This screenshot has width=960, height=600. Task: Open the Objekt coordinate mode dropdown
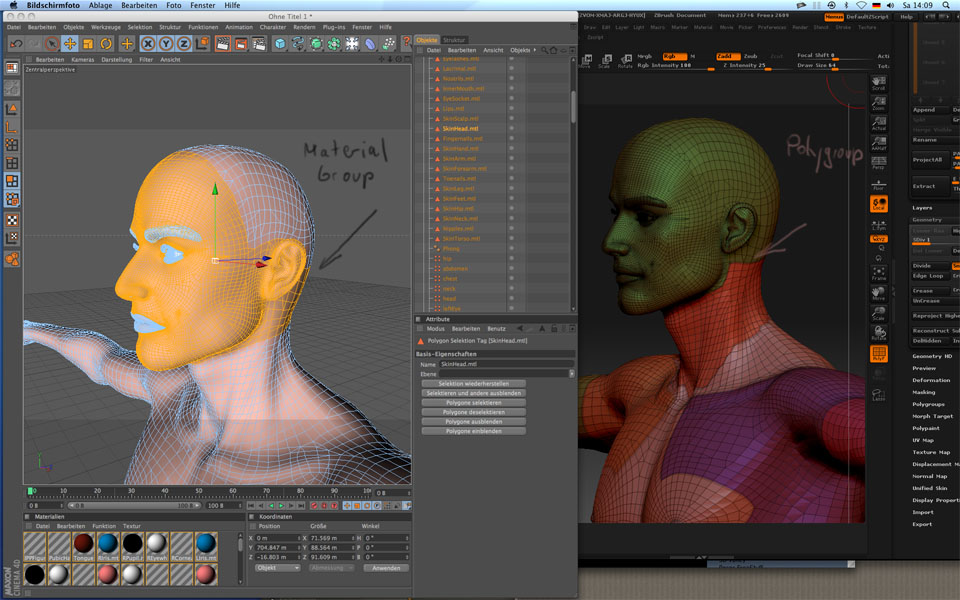pyautogui.click(x=277, y=567)
